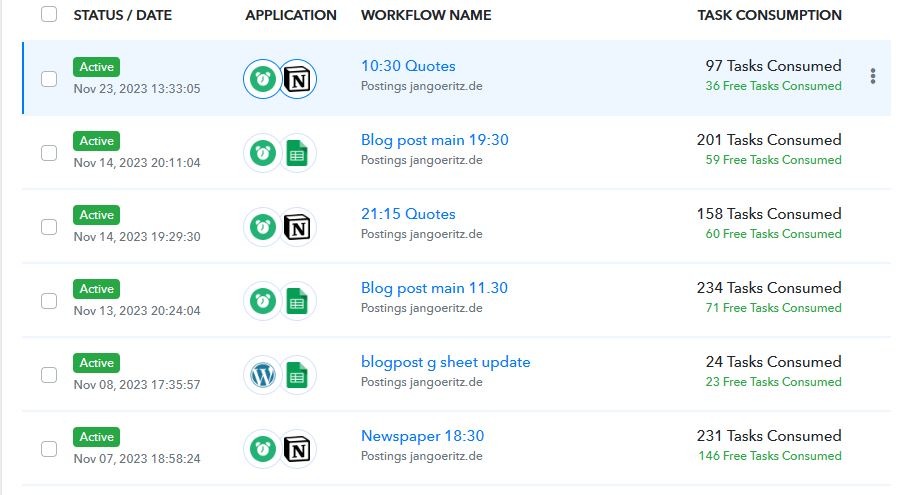Click the '234 Tasks Consumed' text
This screenshot has height=495, width=904.
click(x=769, y=288)
